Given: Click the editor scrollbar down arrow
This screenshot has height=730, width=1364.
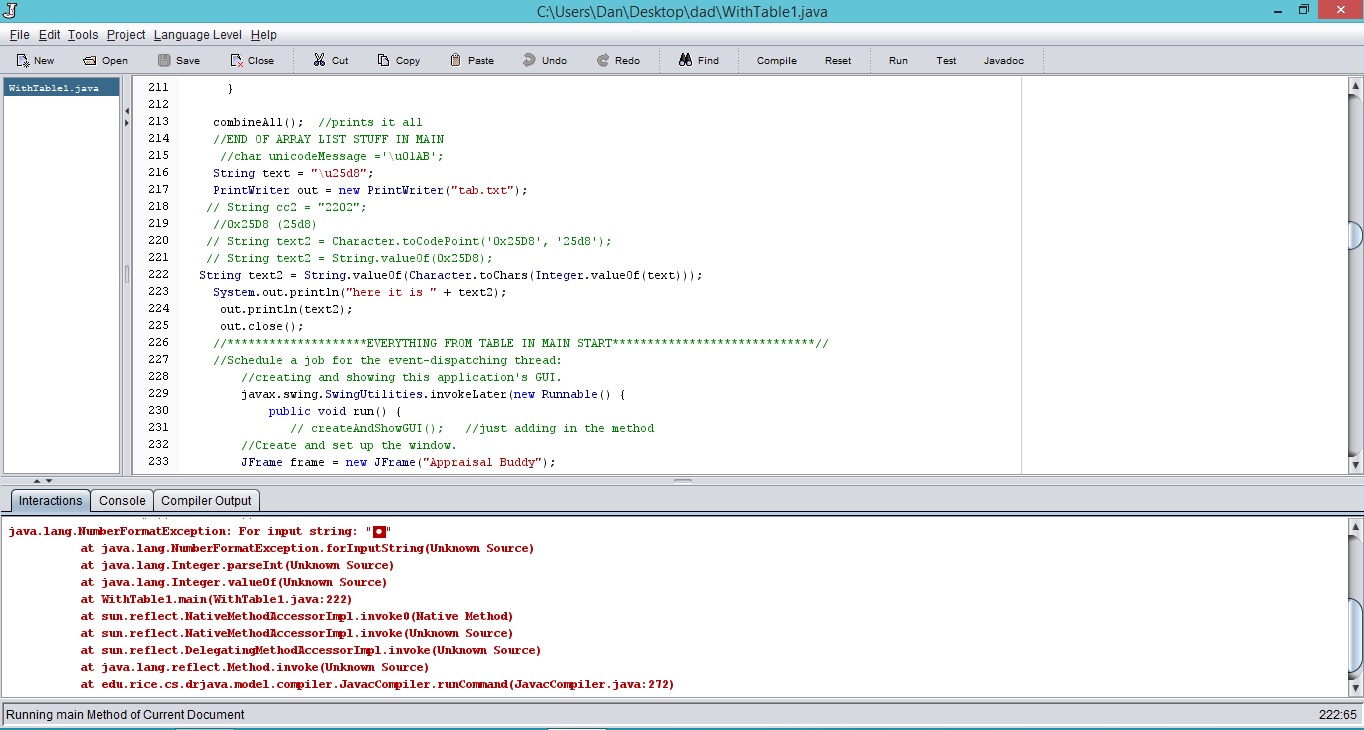Looking at the screenshot, I should (1355, 465).
